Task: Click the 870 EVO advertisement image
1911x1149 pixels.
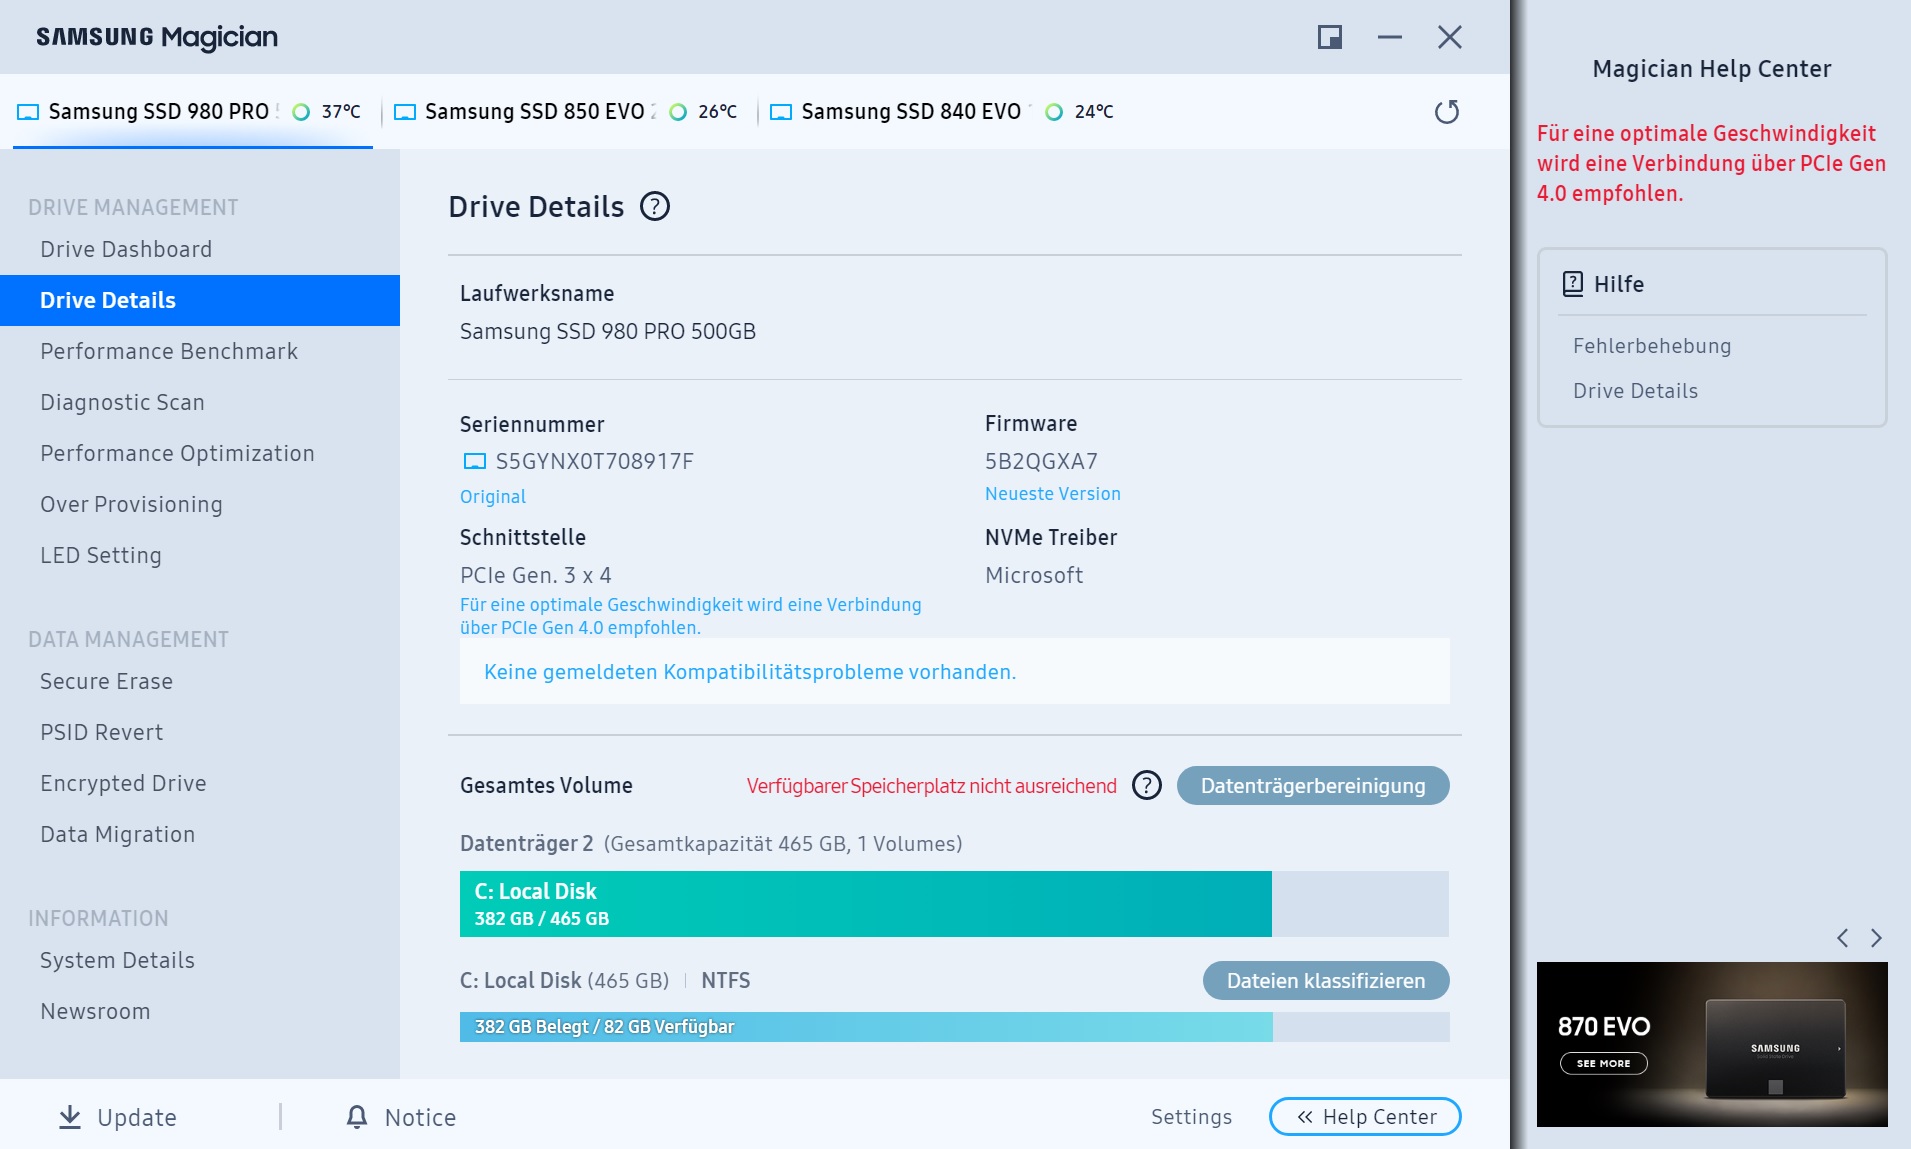Action: tap(1712, 1044)
